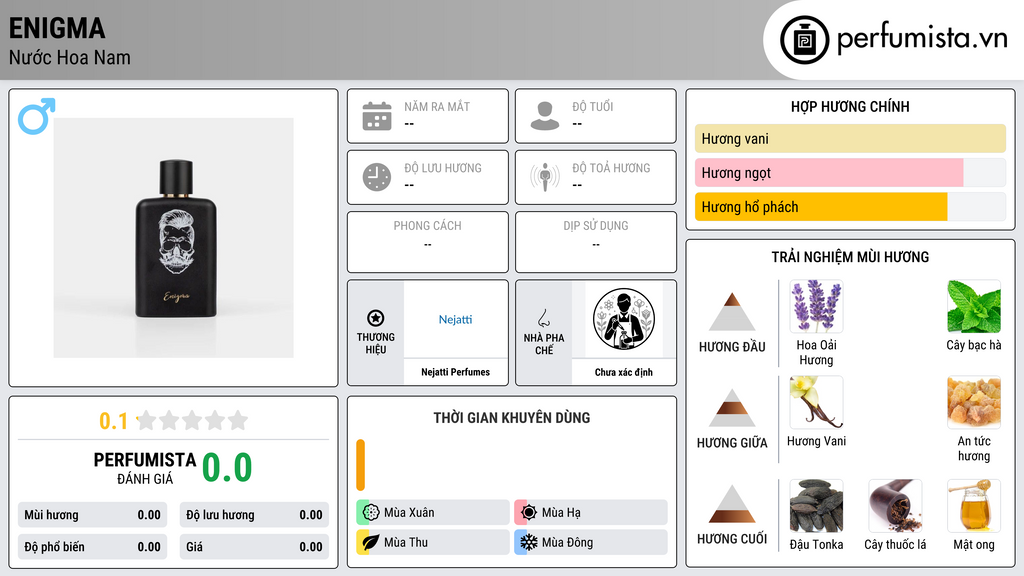
Task: Click the ENIGMA title text
Action: [57, 28]
